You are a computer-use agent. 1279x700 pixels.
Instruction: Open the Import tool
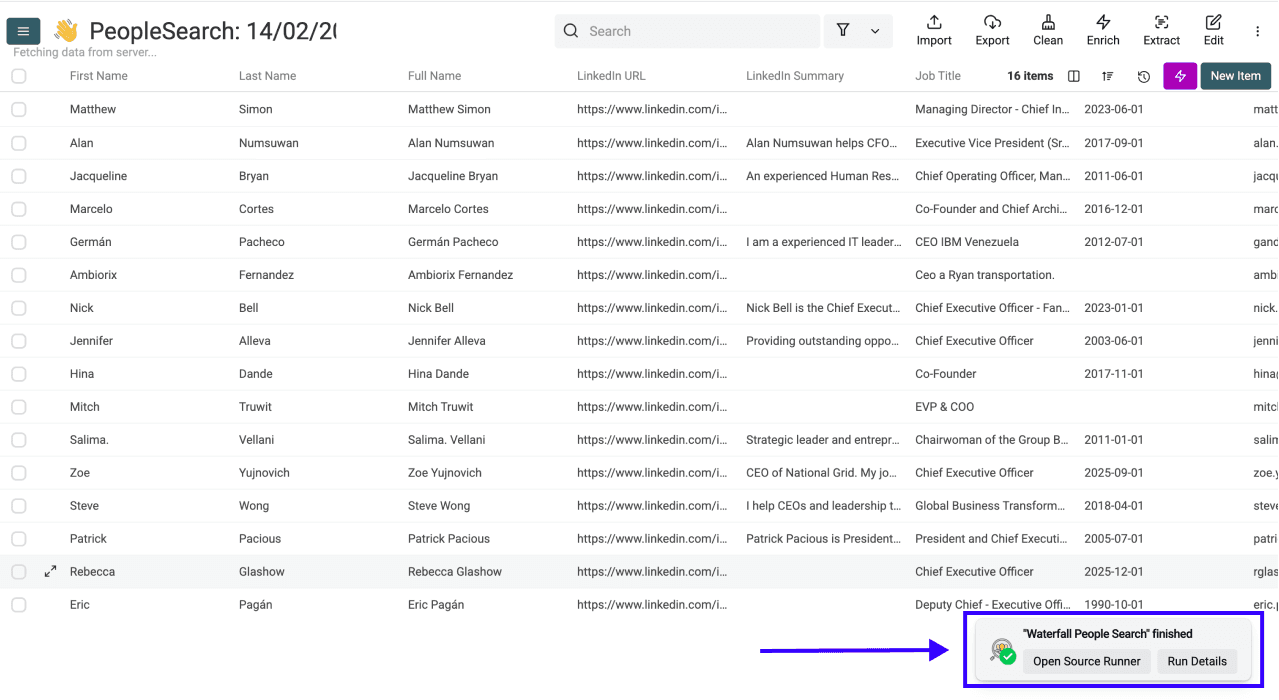click(933, 30)
